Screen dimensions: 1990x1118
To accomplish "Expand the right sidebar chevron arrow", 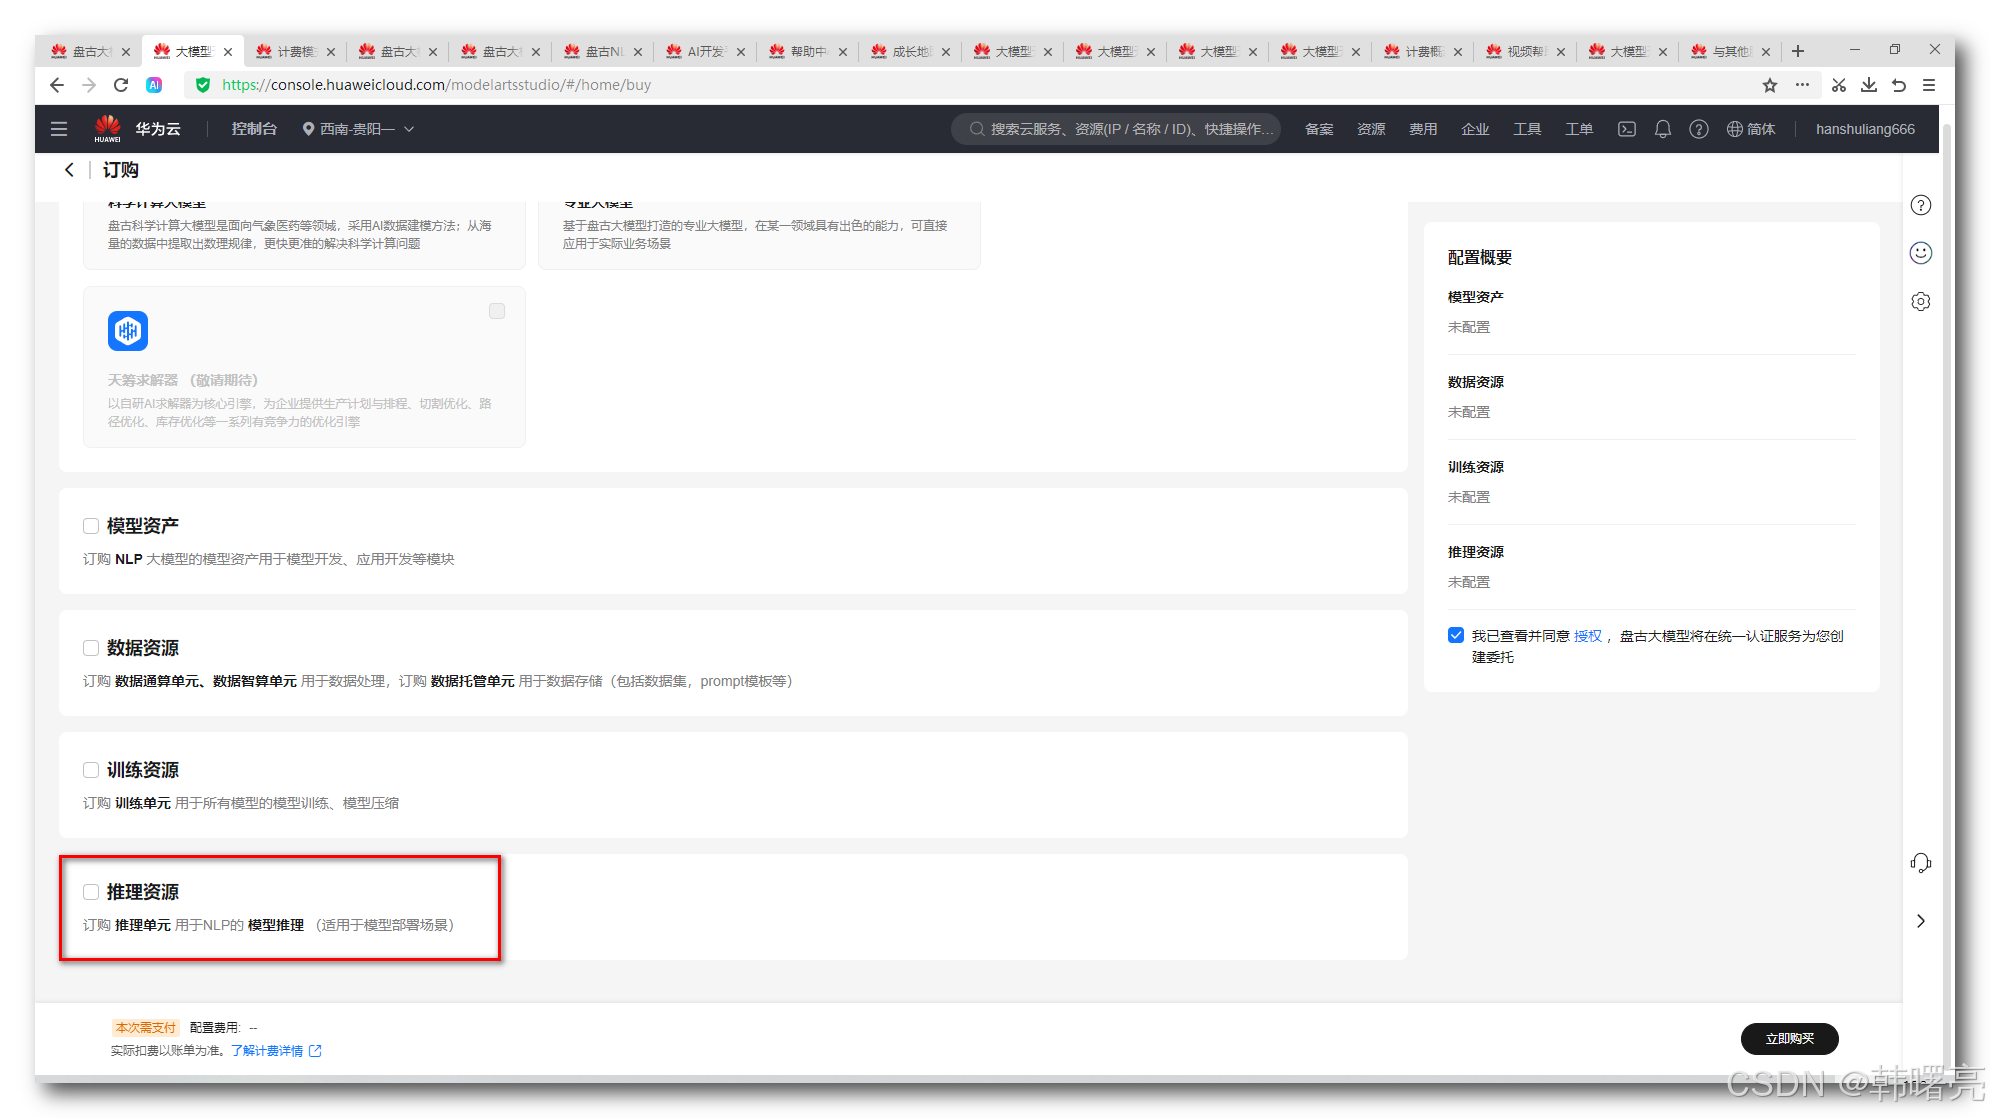I will pos(1920,921).
